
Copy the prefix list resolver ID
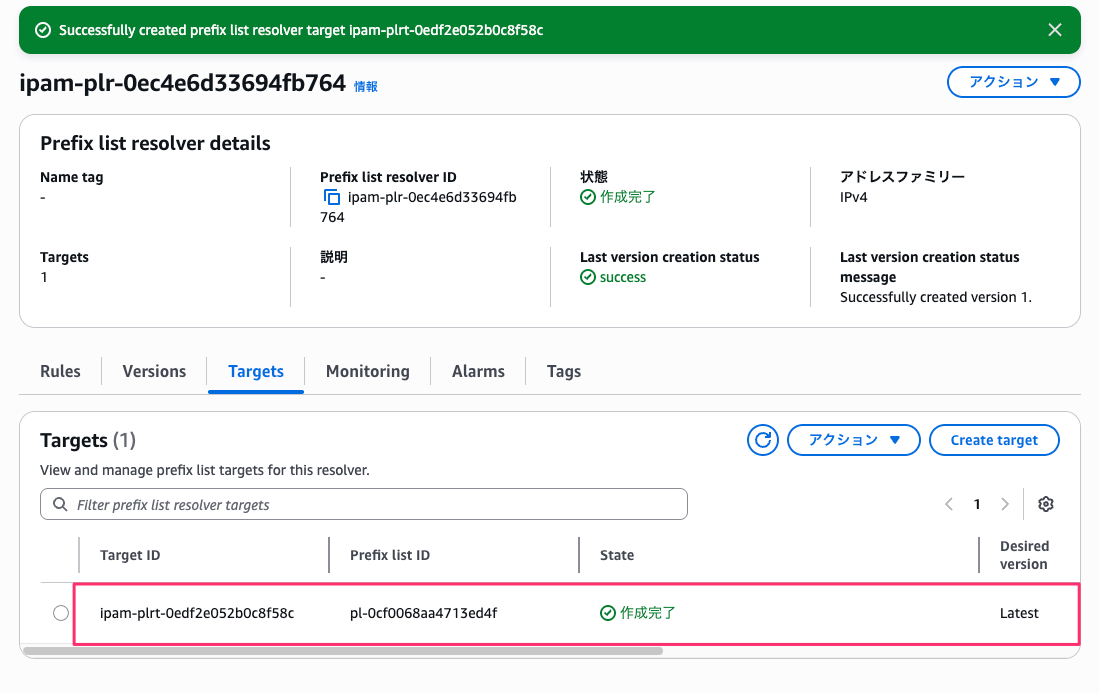(x=332, y=198)
